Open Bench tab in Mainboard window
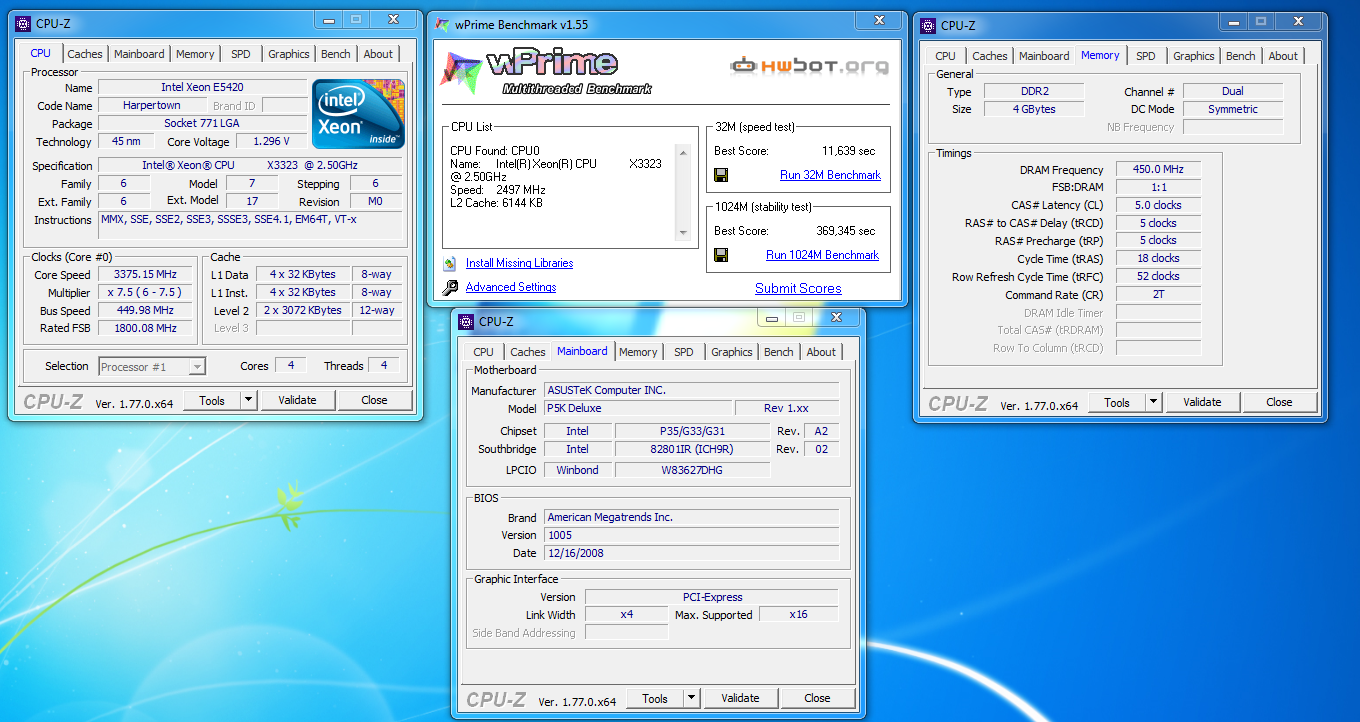1360x722 pixels. 779,352
